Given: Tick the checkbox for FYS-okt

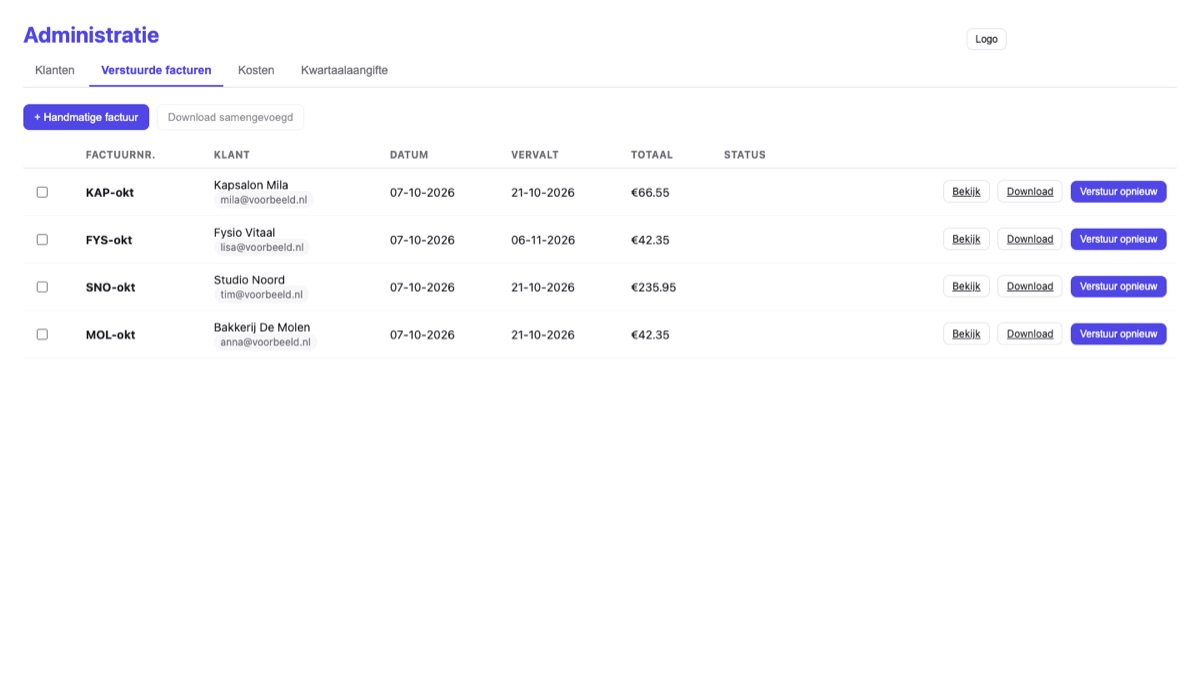Looking at the screenshot, I should [x=42, y=240].
